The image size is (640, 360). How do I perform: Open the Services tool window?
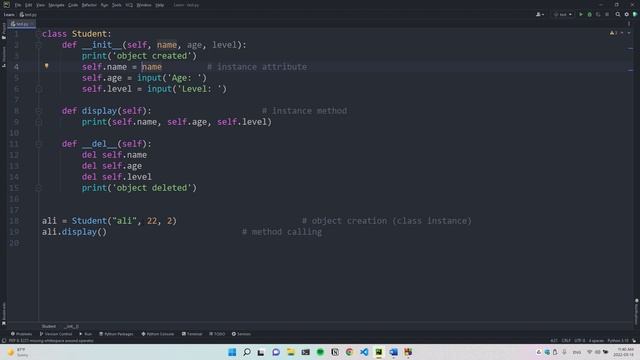click(x=241, y=334)
